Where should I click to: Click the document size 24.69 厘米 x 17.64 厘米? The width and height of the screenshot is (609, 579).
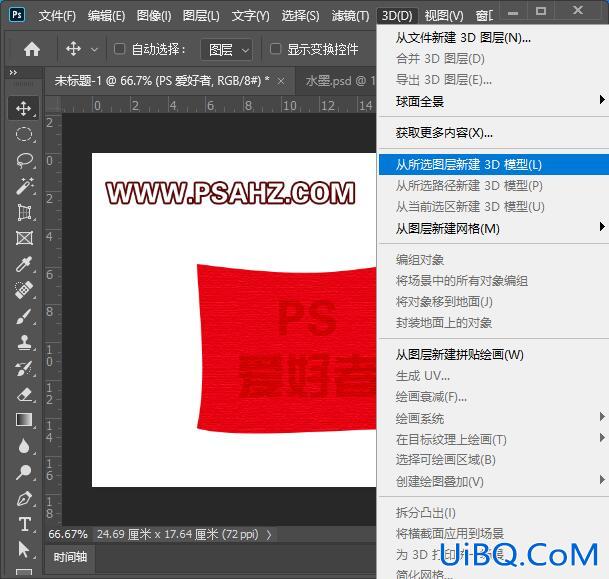(x=177, y=534)
